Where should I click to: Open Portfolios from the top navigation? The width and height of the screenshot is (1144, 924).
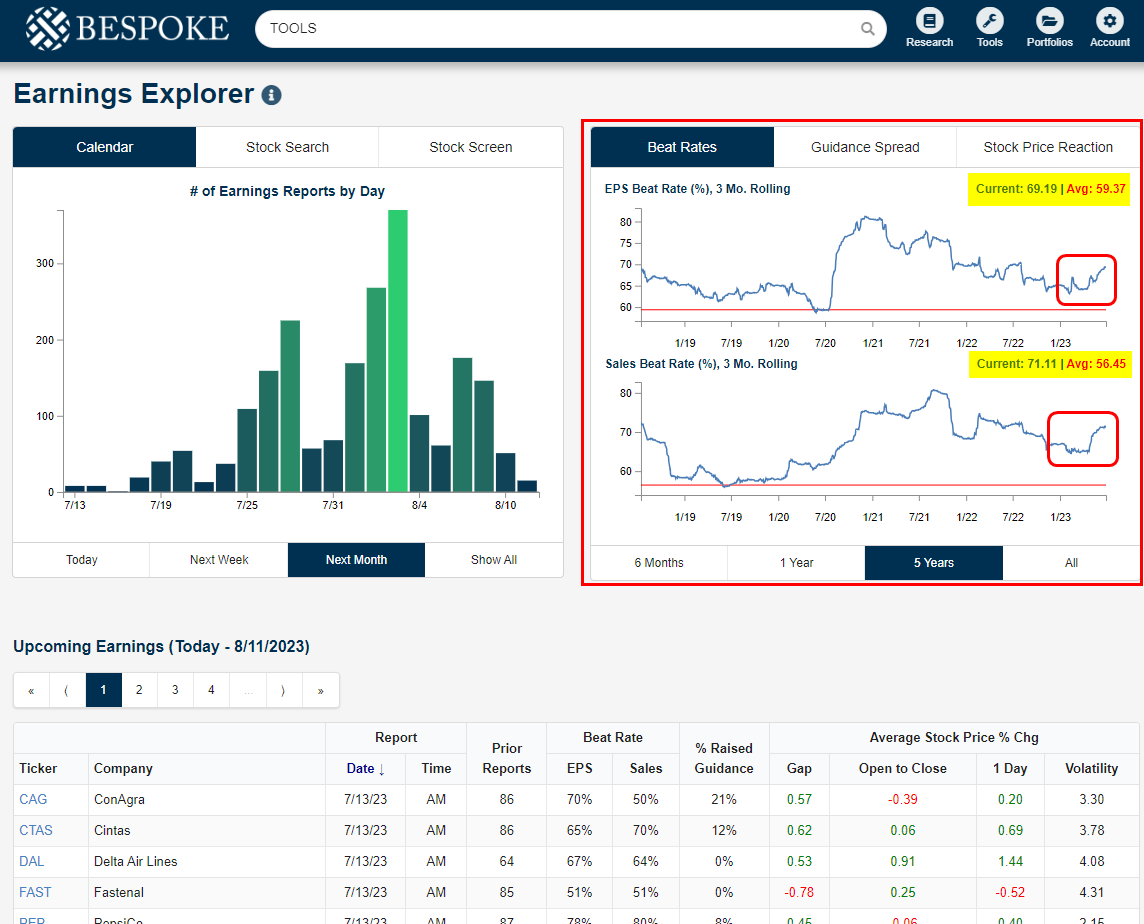(1049, 24)
